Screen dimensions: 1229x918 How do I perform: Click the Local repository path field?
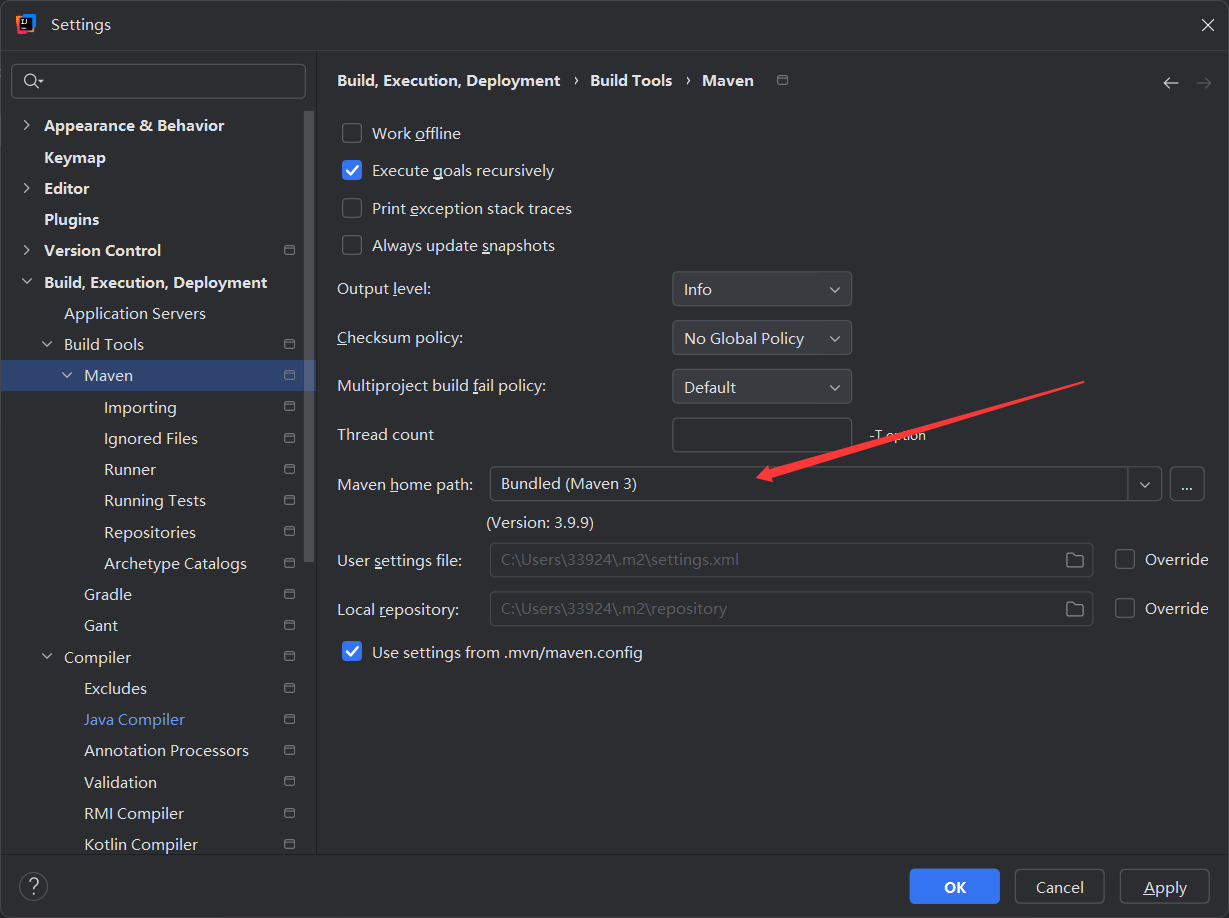click(791, 608)
